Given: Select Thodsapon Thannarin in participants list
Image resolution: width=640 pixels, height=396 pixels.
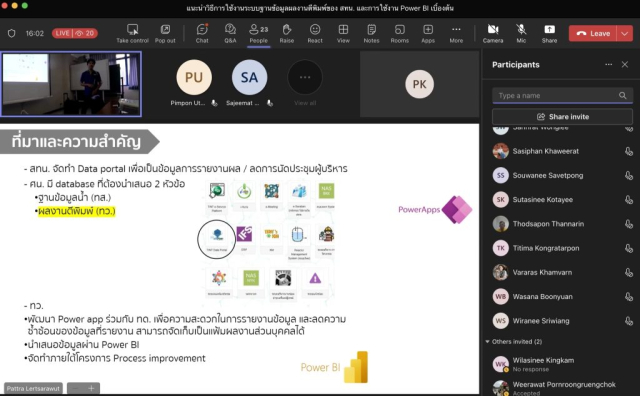Looking at the screenshot, I should [562, 224].
